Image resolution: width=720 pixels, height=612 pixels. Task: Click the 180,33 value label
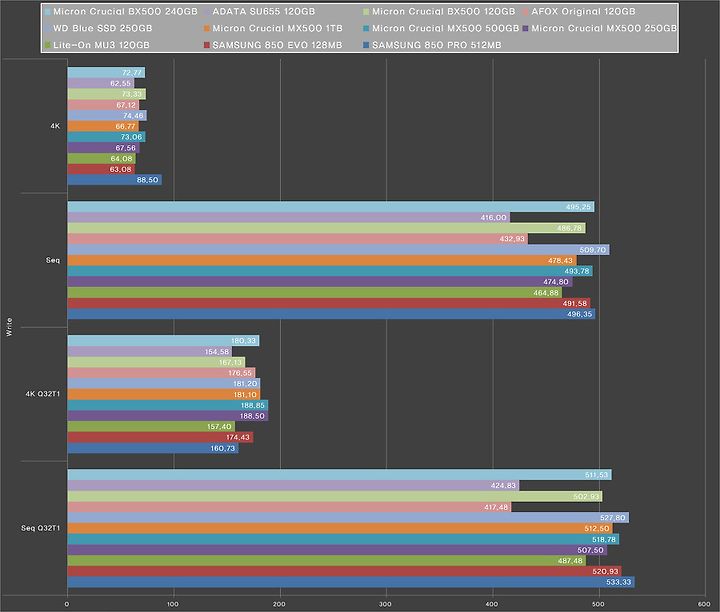pyautogui.click(x=243, y=341)
